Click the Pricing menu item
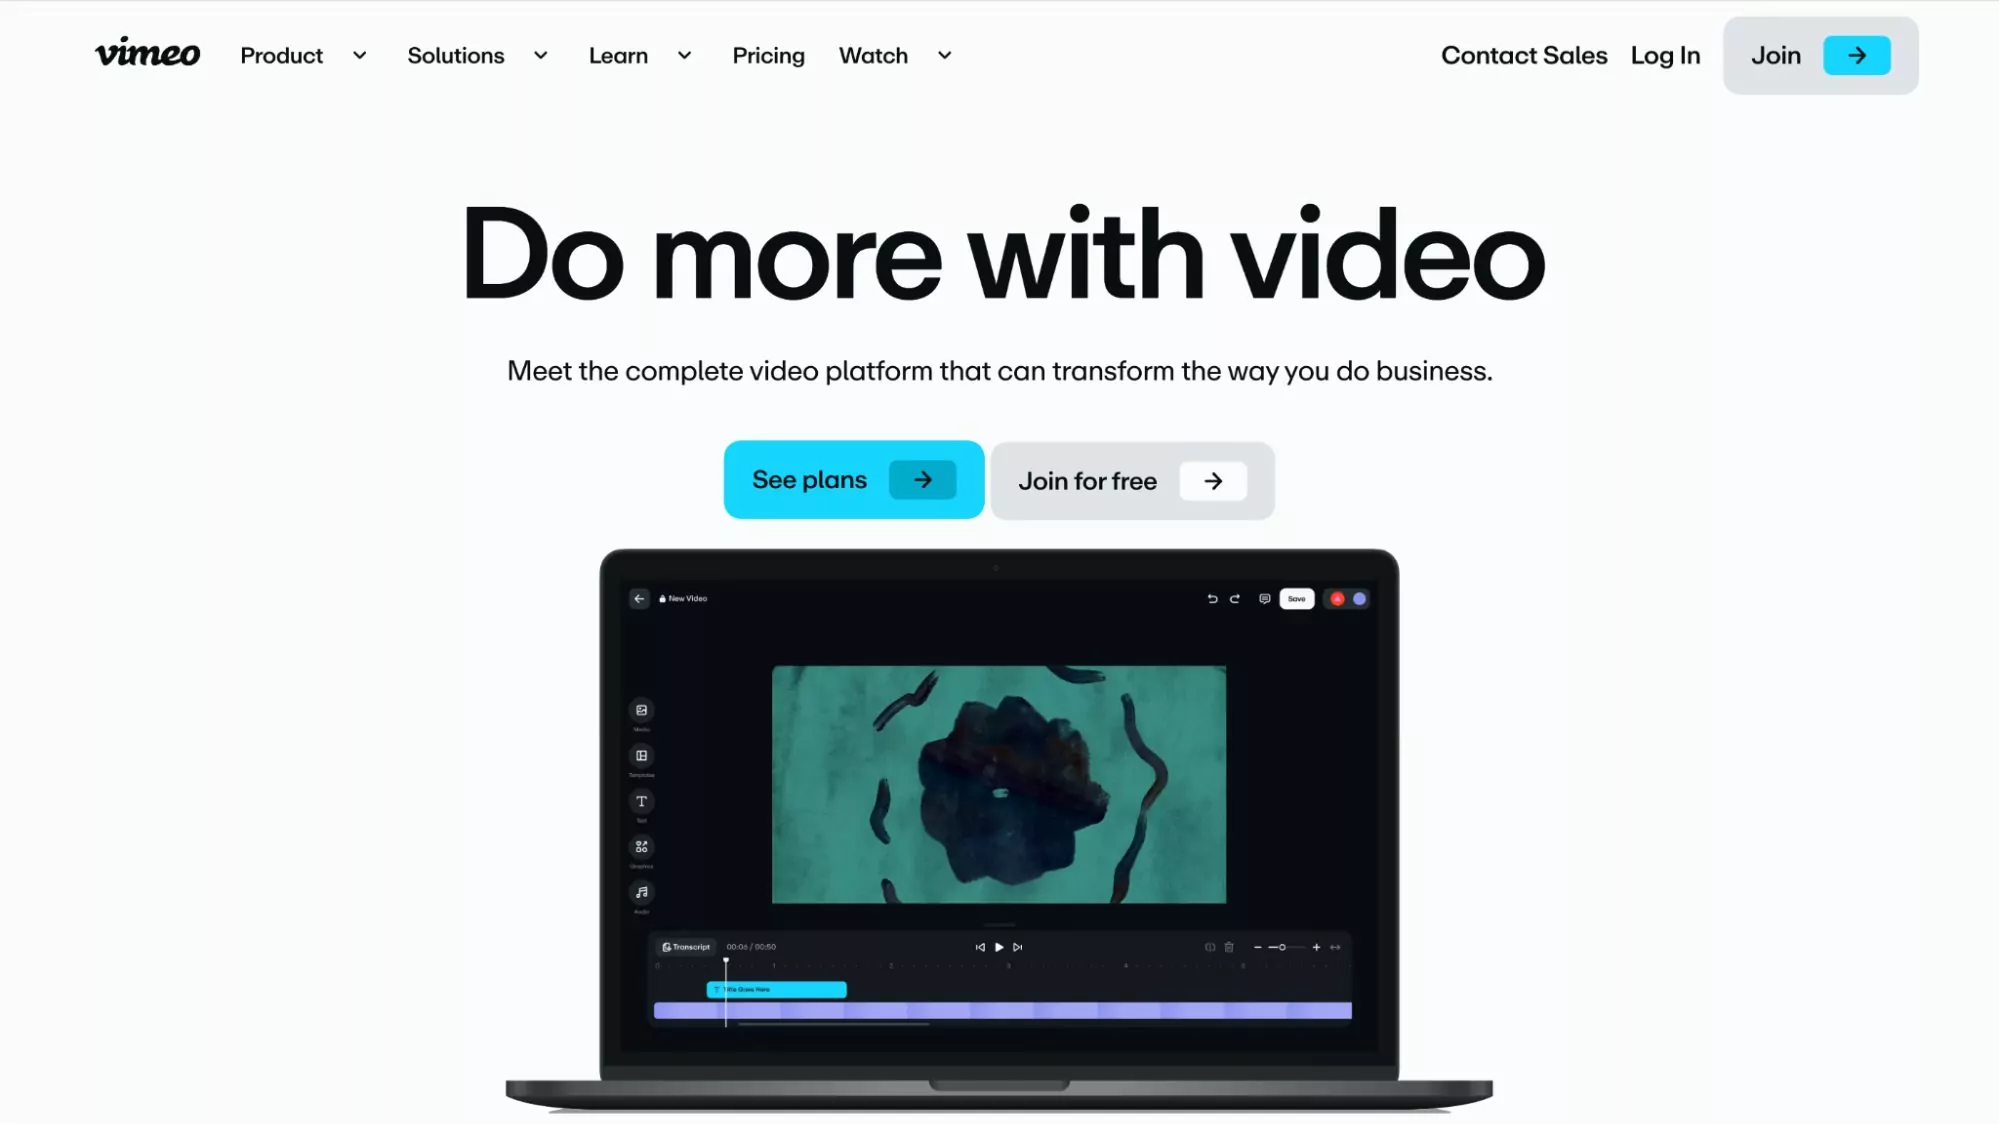1999x1124 pixels. (767, 55)
